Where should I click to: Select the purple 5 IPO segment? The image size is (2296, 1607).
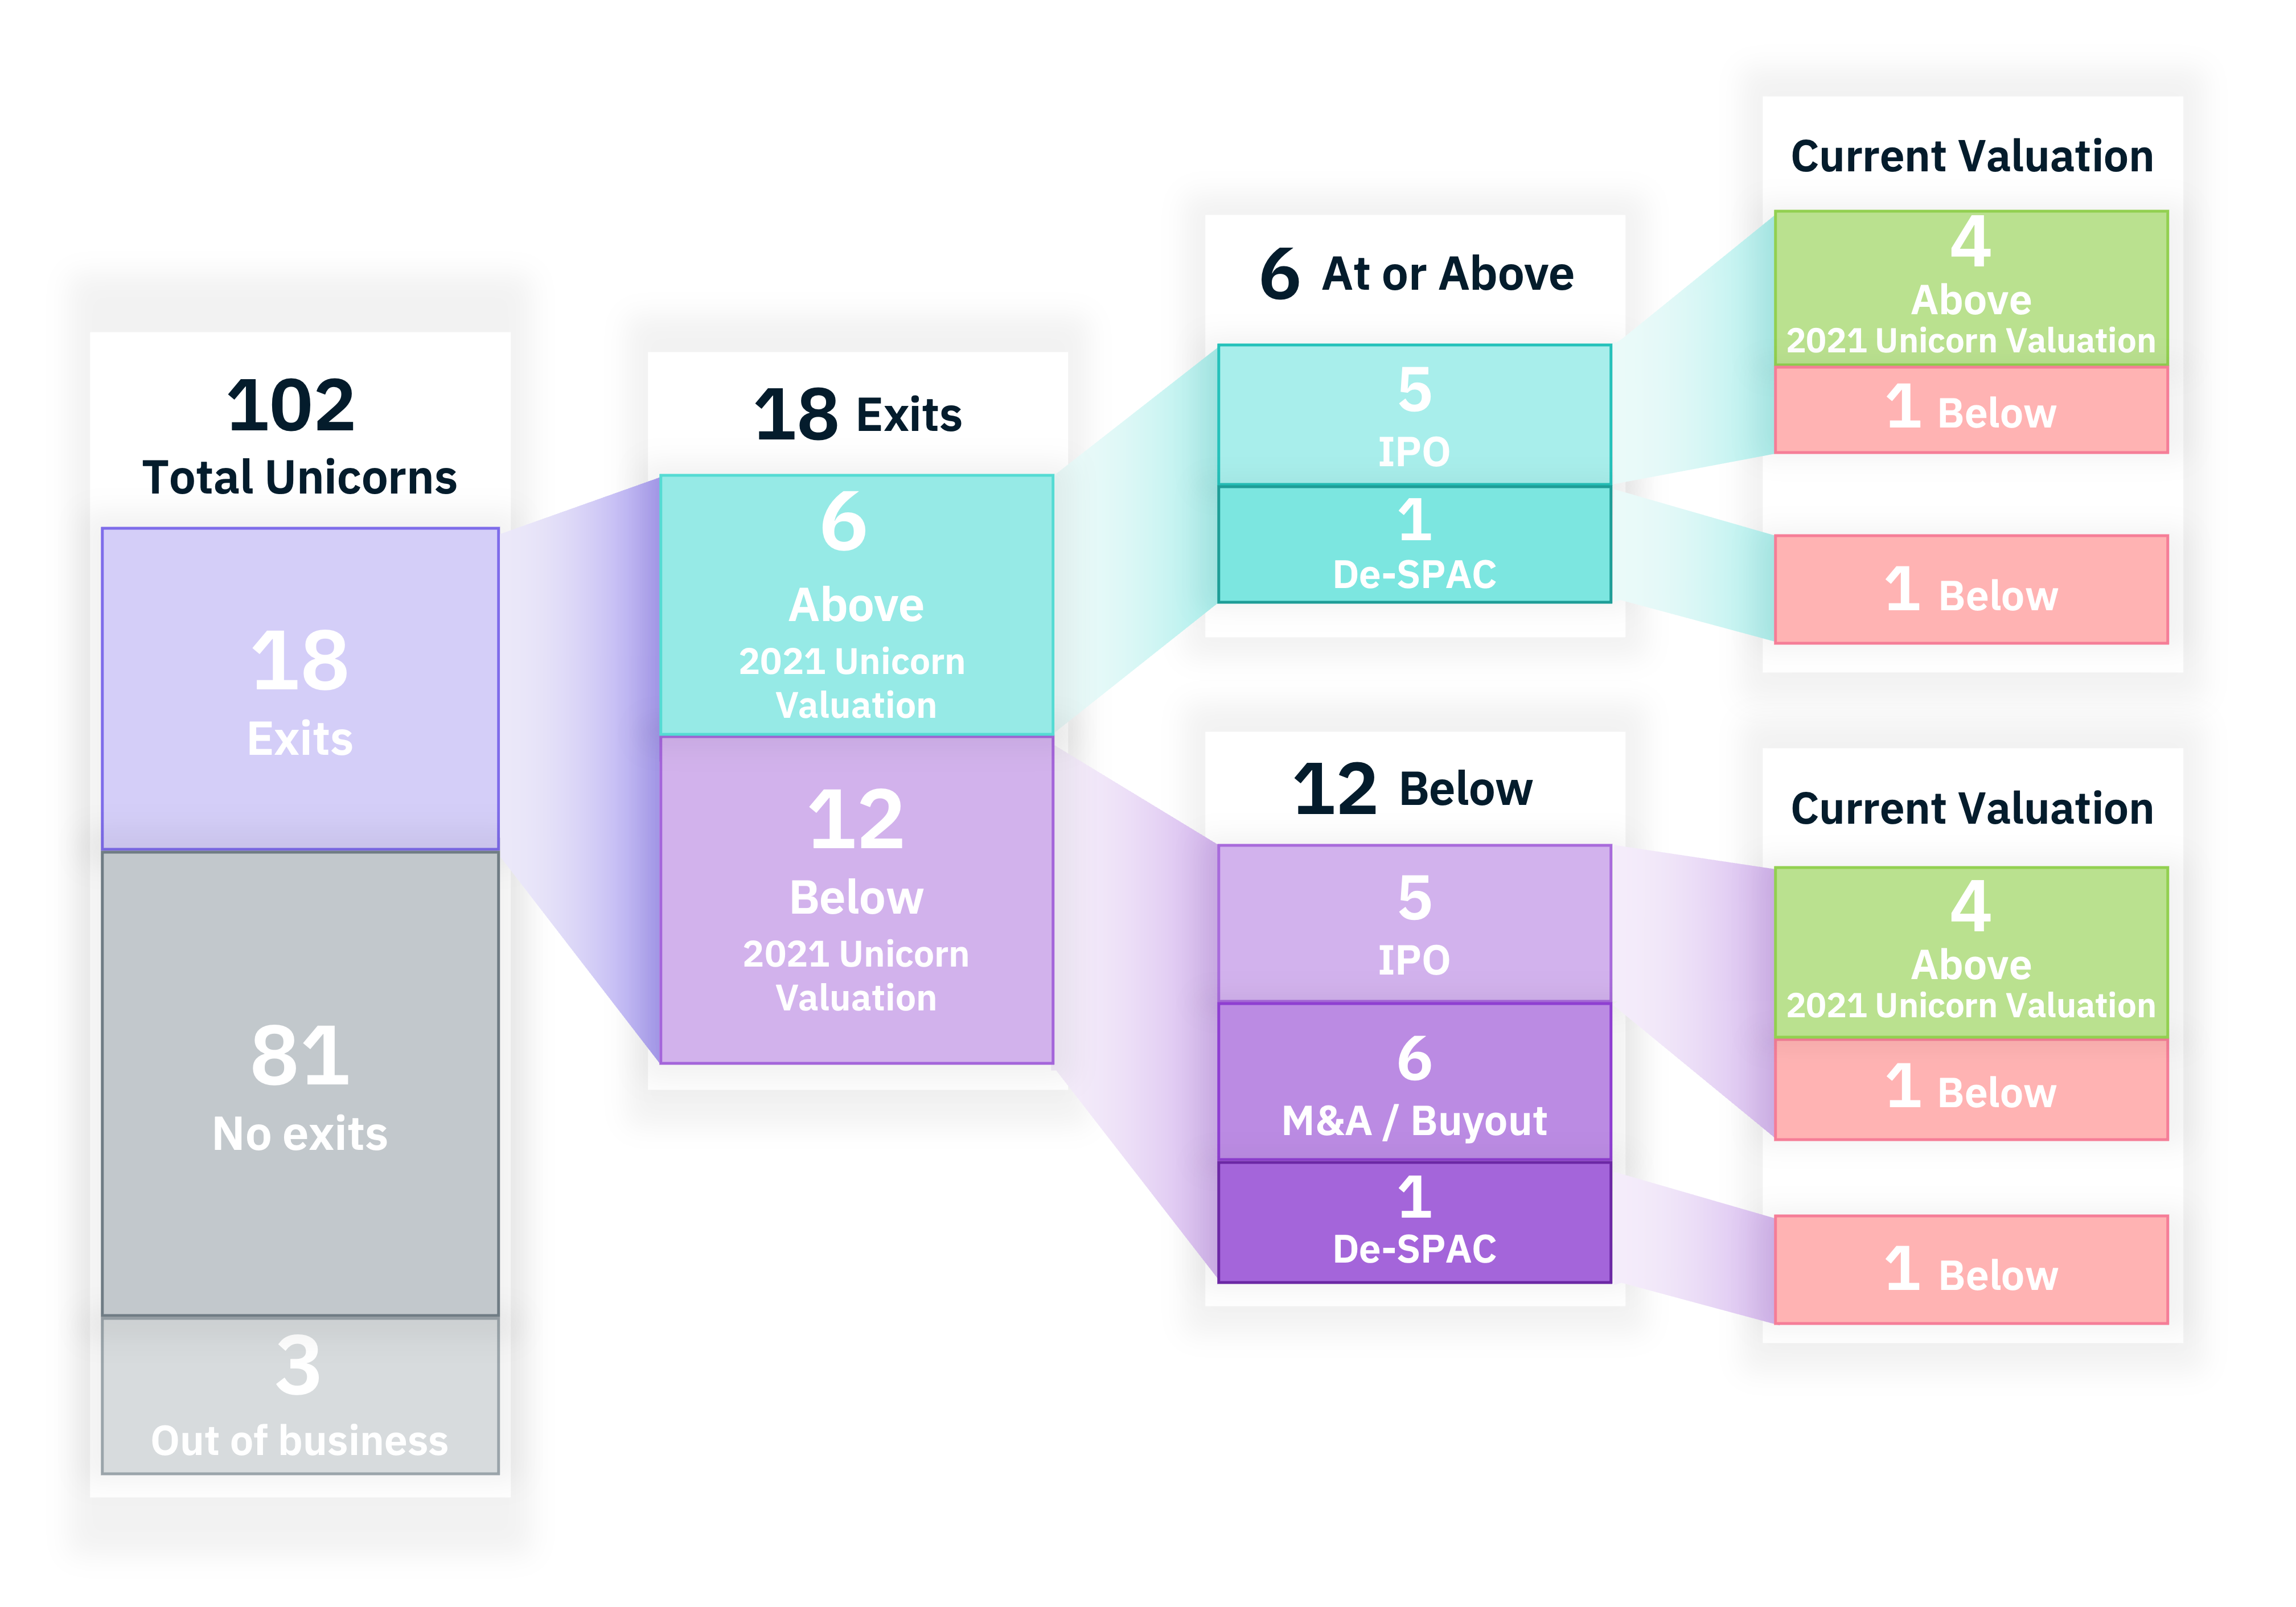pyautogui.click(x=1414, y=923)
